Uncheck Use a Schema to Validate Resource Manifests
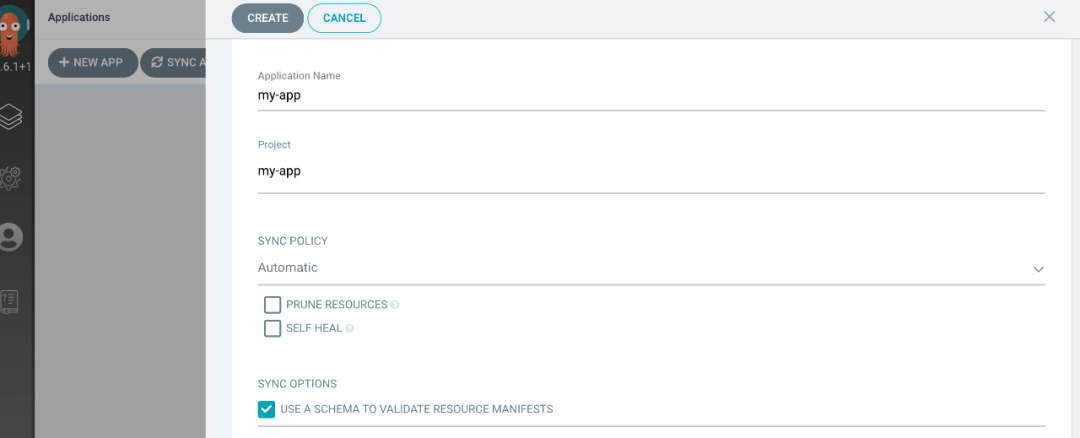 [266, 409]
